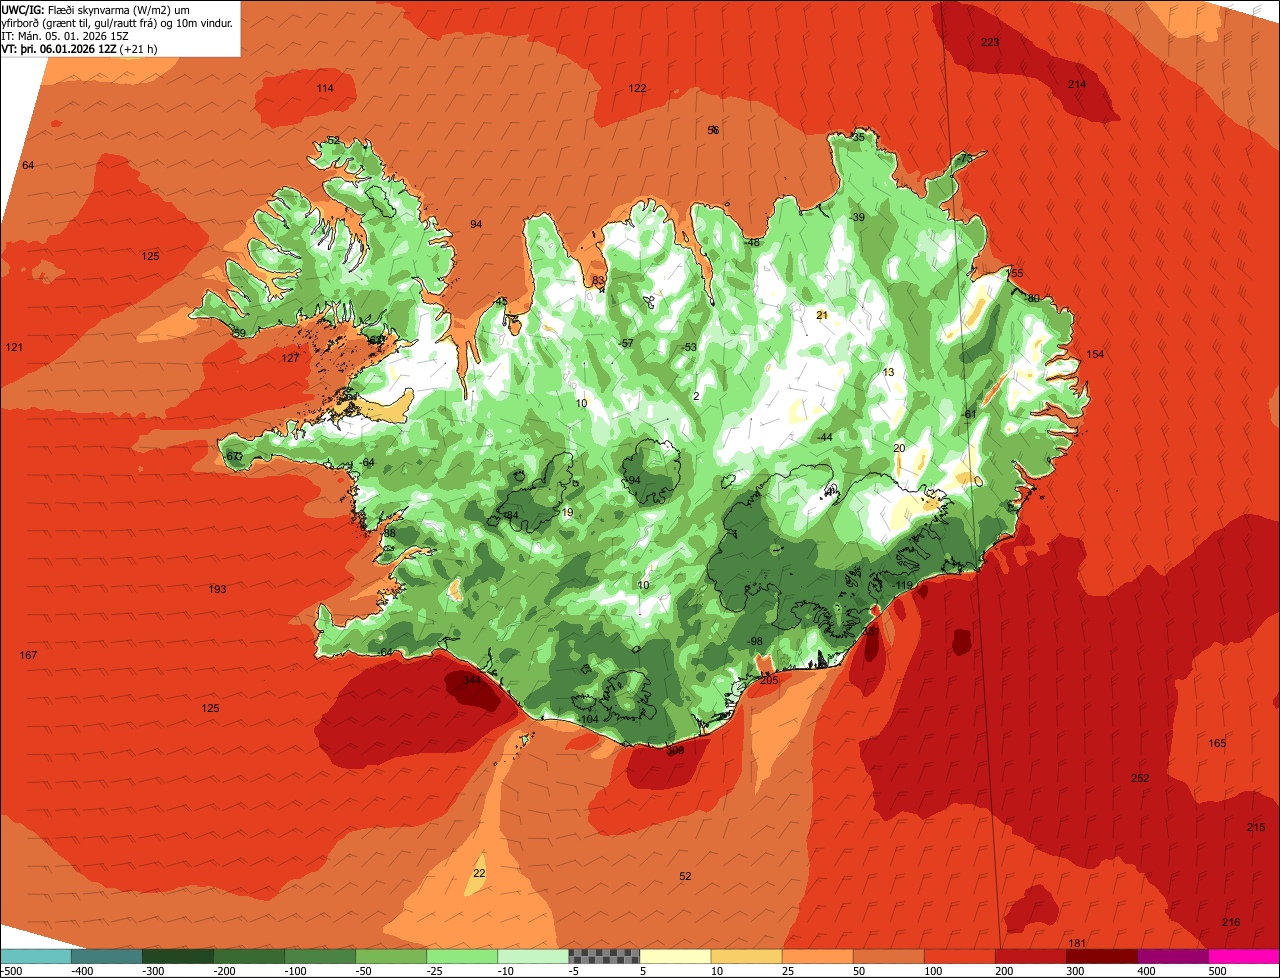
Task: Select the '205' value on the south coast
Action: coord(768,680)
